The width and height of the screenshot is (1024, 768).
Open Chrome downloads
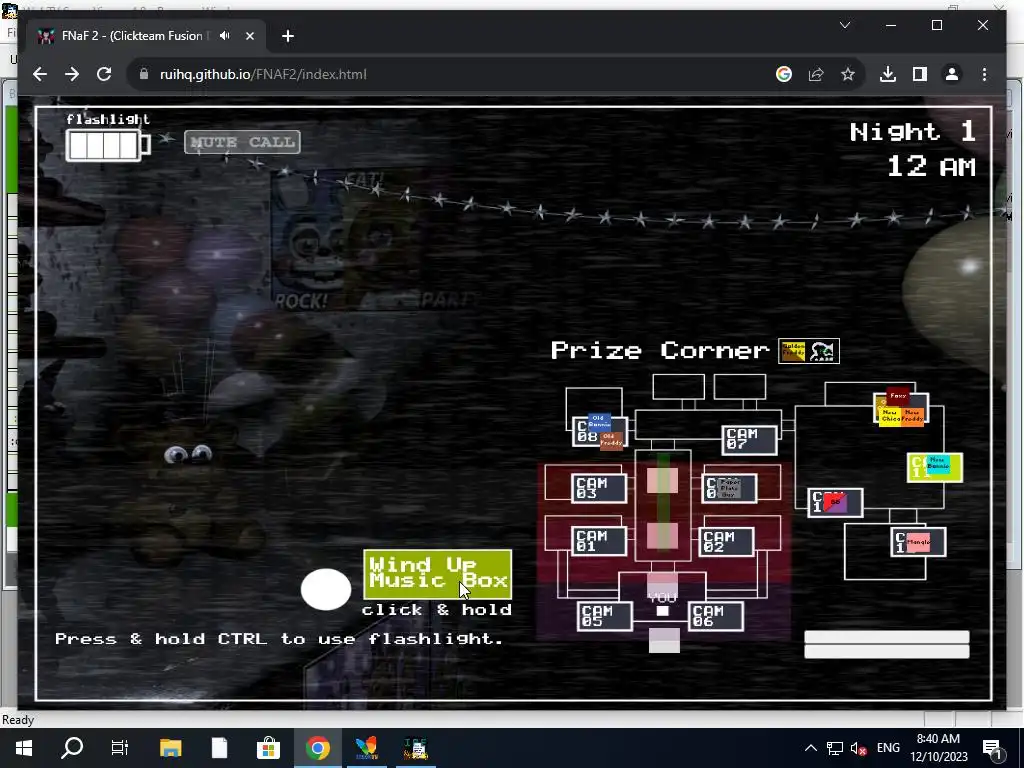click(x=888, y=74)
